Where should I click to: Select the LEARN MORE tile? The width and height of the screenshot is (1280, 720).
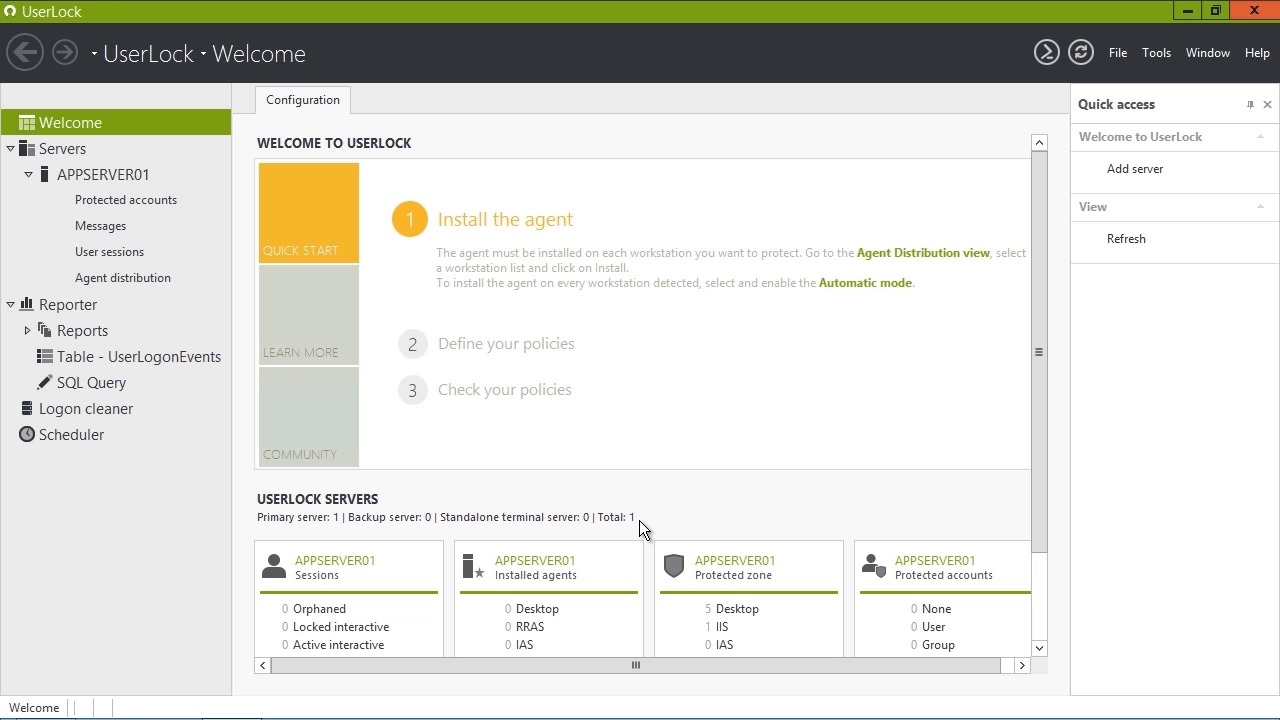point(309,315)
